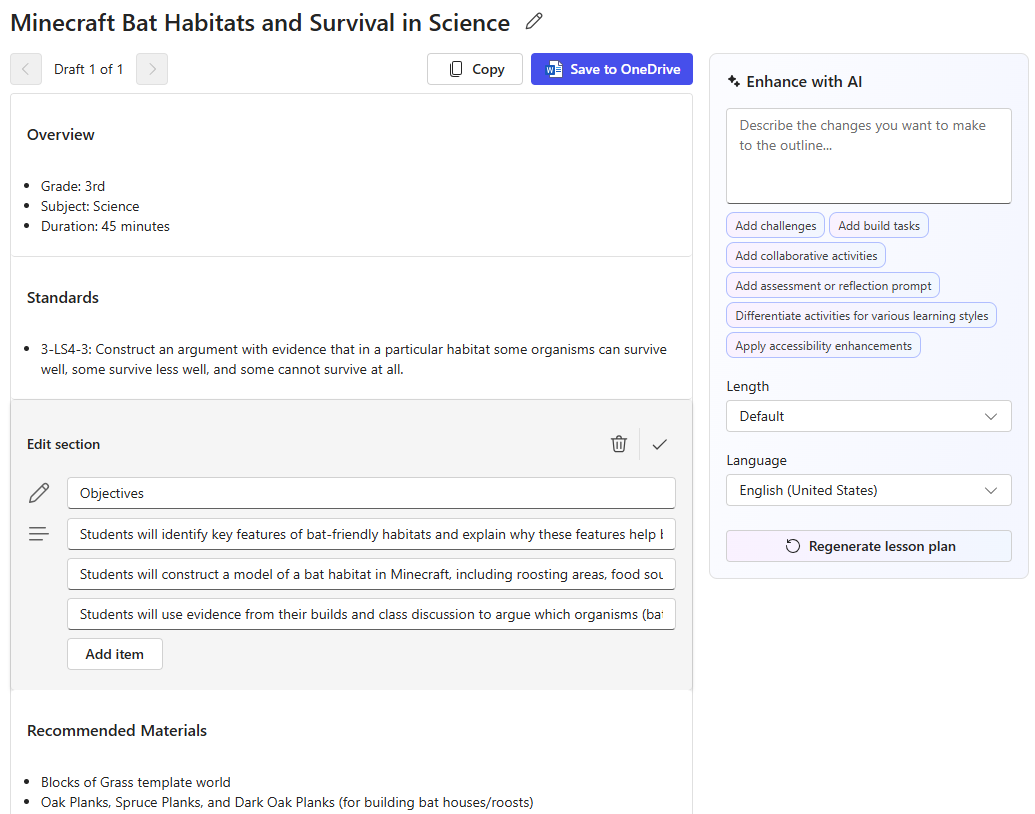Go to previous draft arrow
This screenshot has height=814, width=1035.
[x=26, y=69]
